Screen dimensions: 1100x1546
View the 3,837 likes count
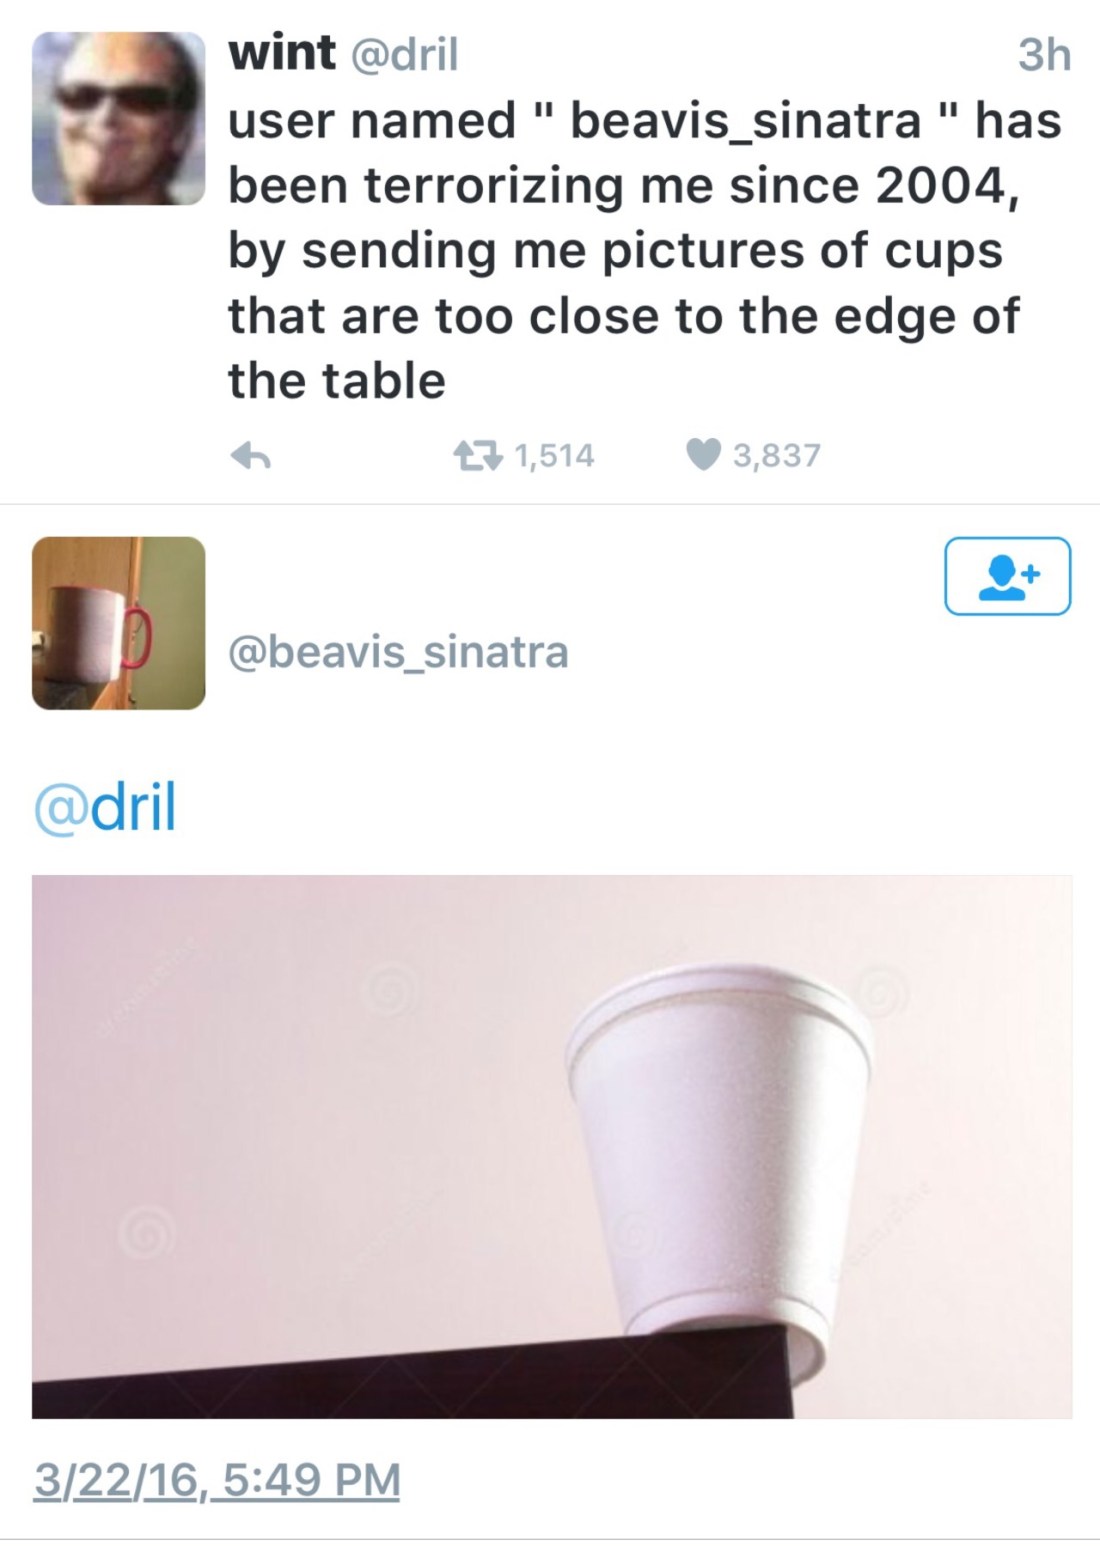[x=776, y=456]
